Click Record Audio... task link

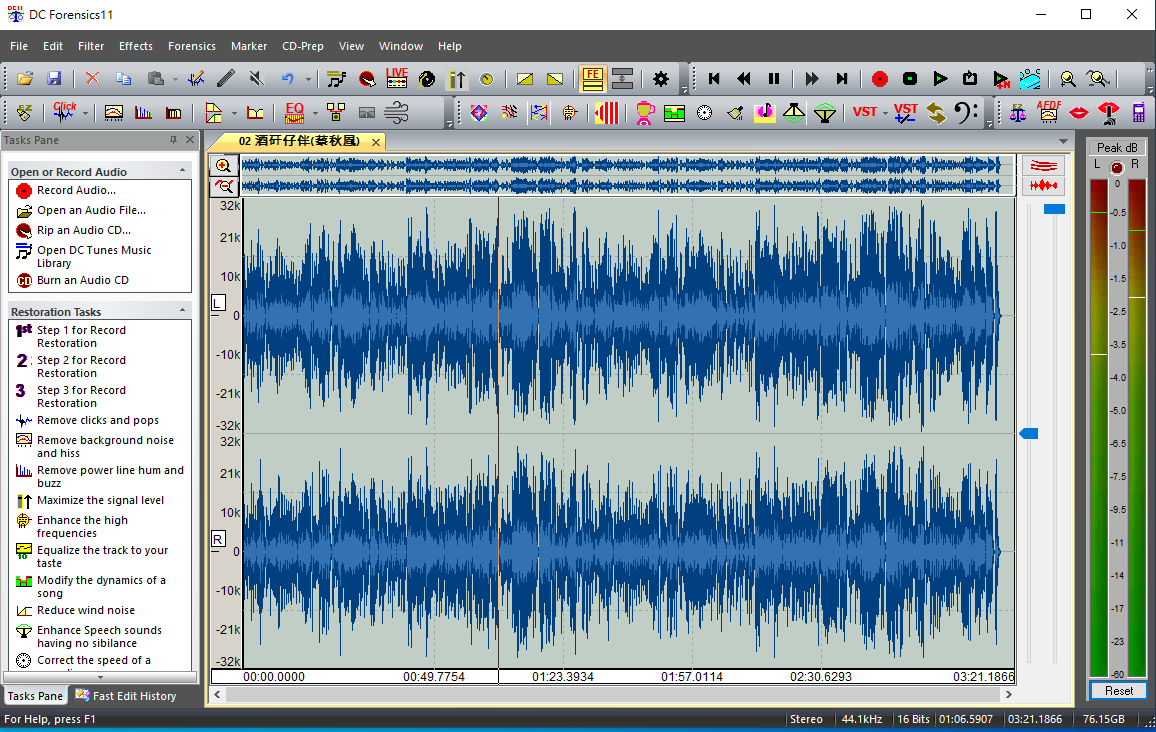(x=76, y=190)
